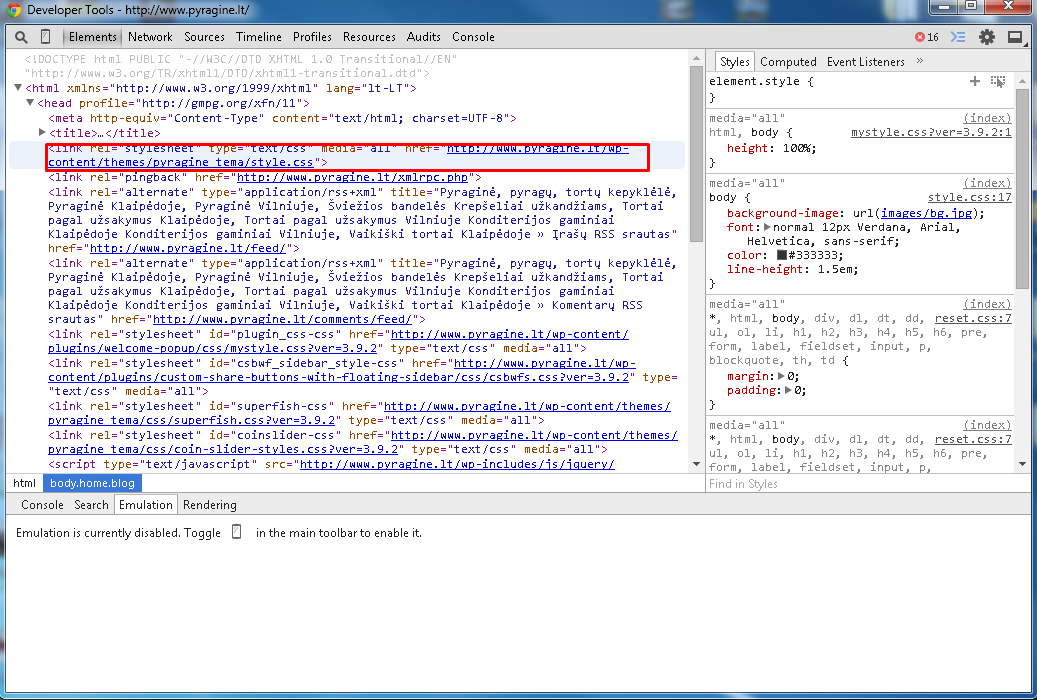The image size is (1037, 700).
Task: Open the drawer Console tab
Action: pyautogui.click(x=42, y=505)
